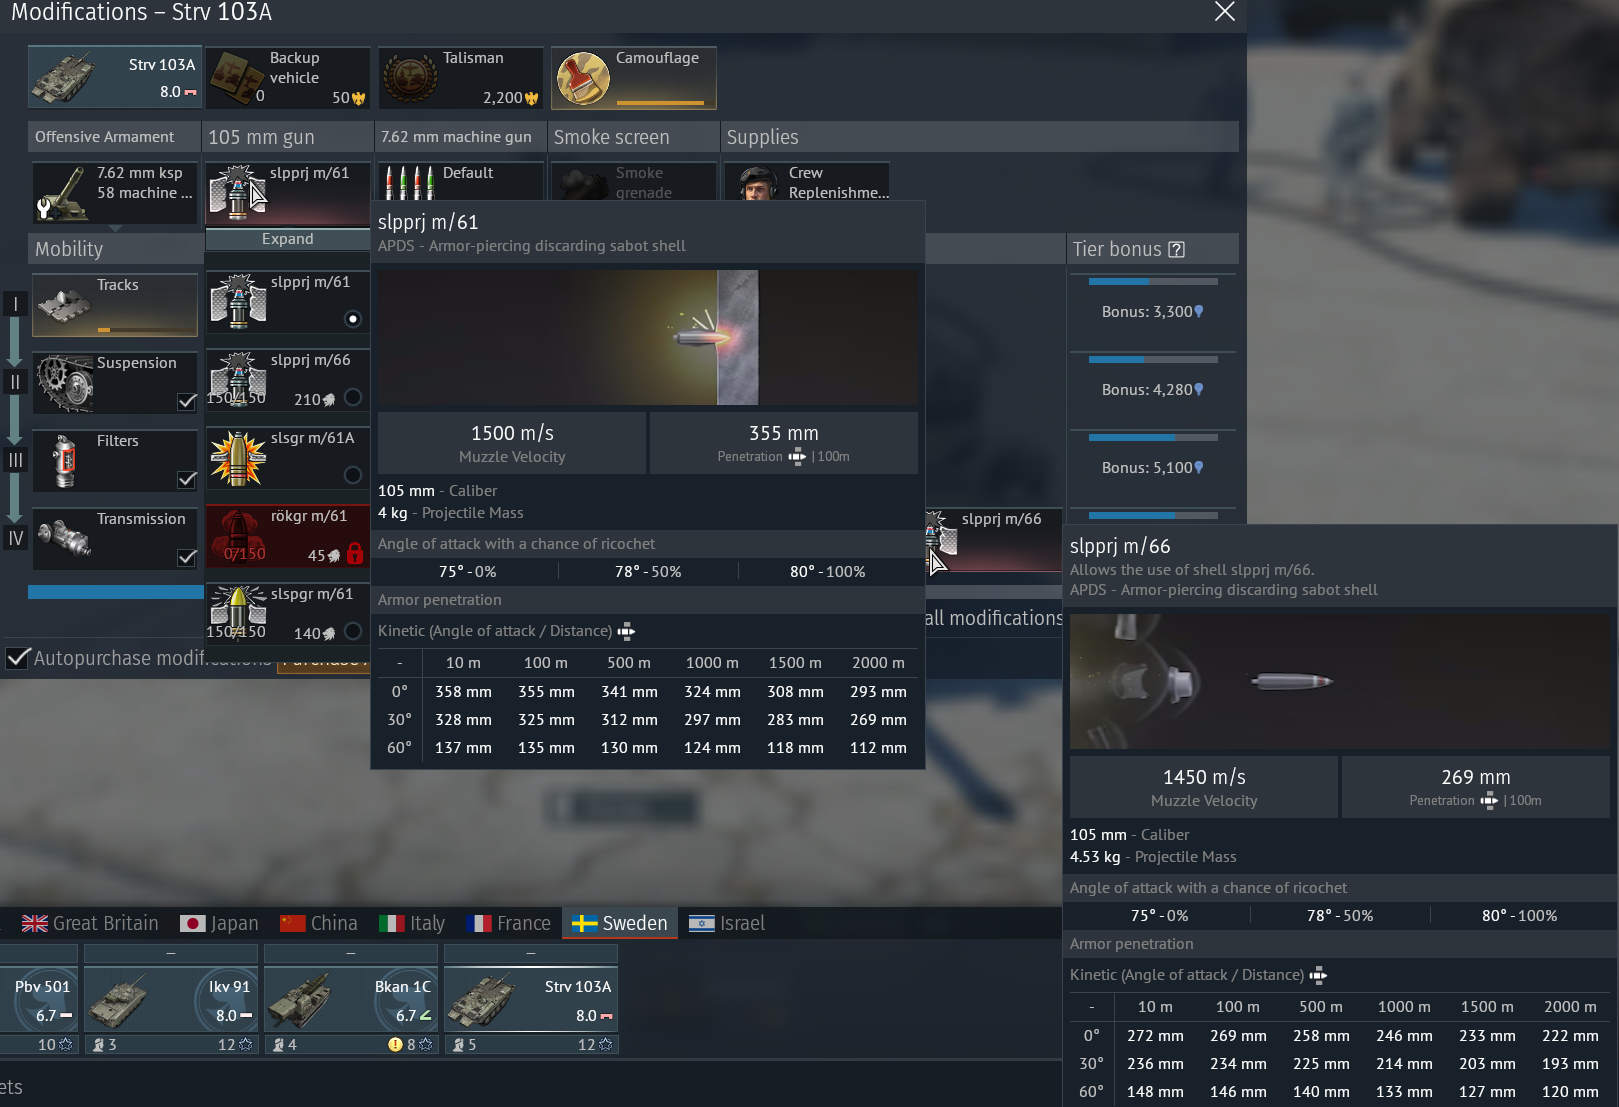The image size is (1619, 1107).
Task: Select the Default machine gun belt
Action: pyautogui.click(x=461, y=182)
